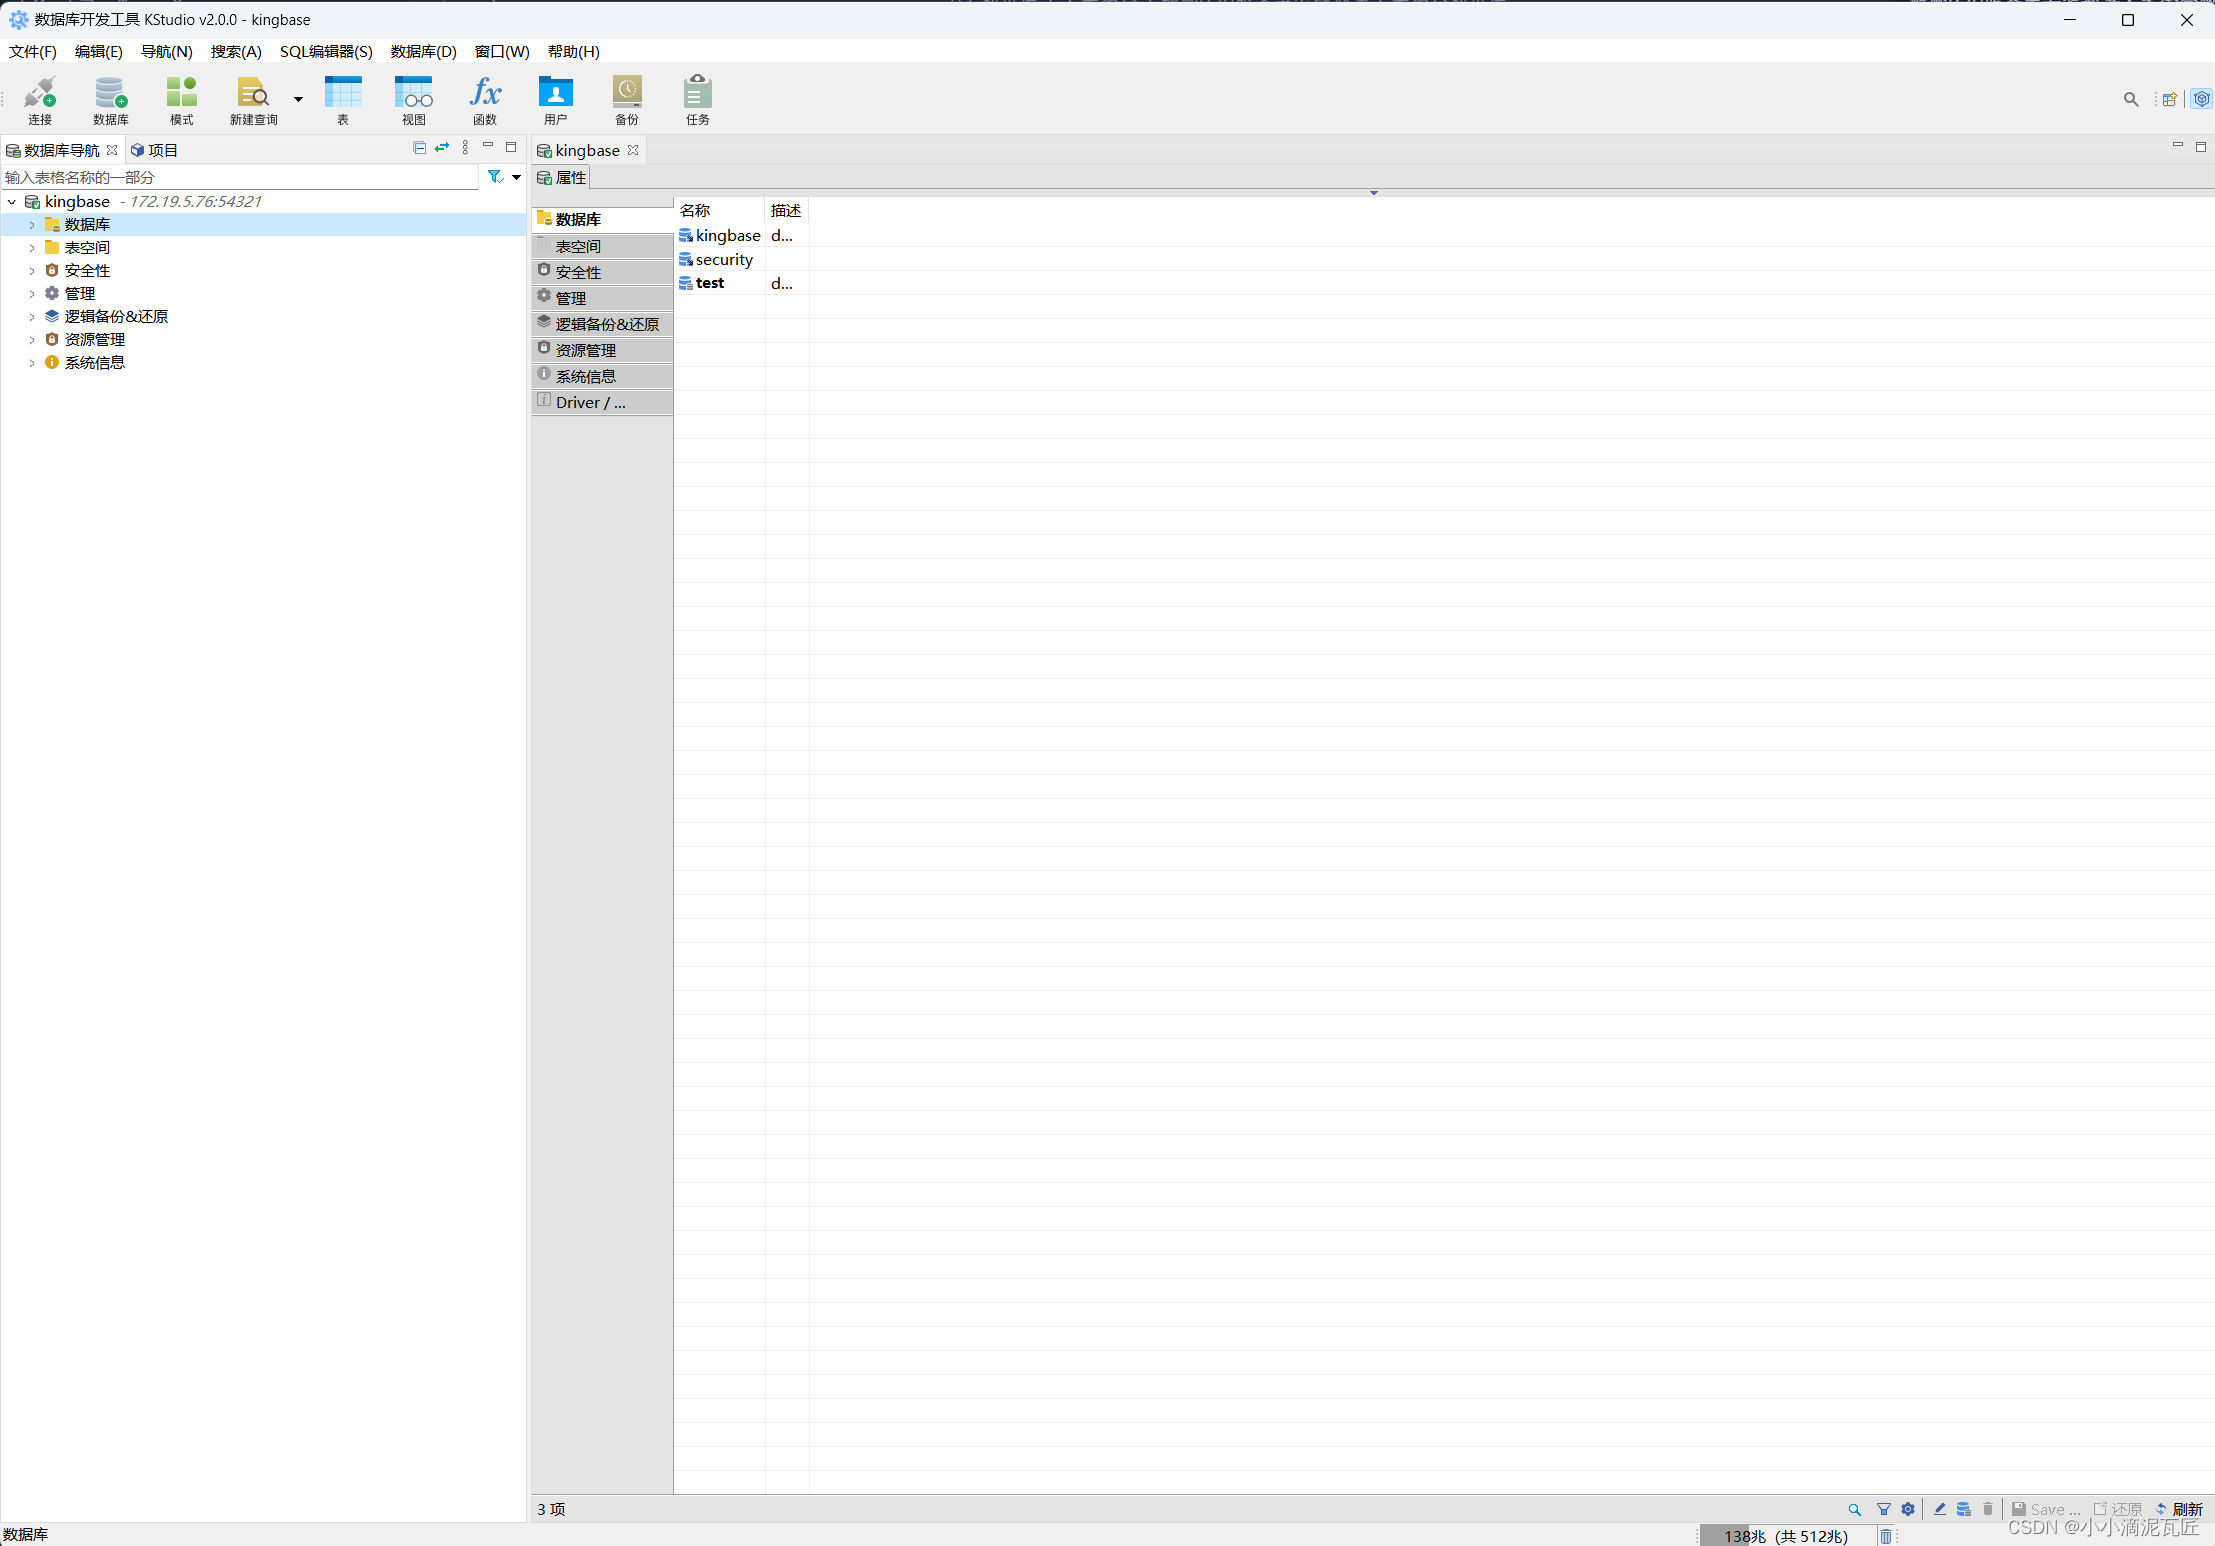This screenshot has width=2215, height=1546.
Task: Toggle link with editor arrows icon
Action: pos(442,148)
